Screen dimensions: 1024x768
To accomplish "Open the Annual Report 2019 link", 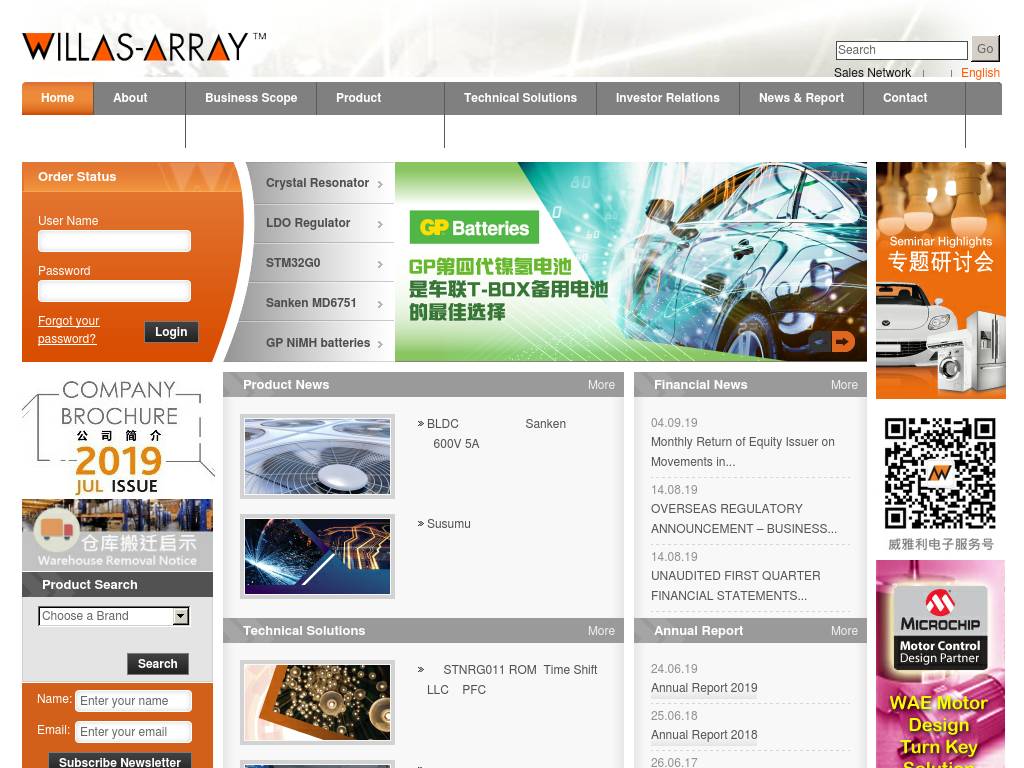I will (704, 688).
